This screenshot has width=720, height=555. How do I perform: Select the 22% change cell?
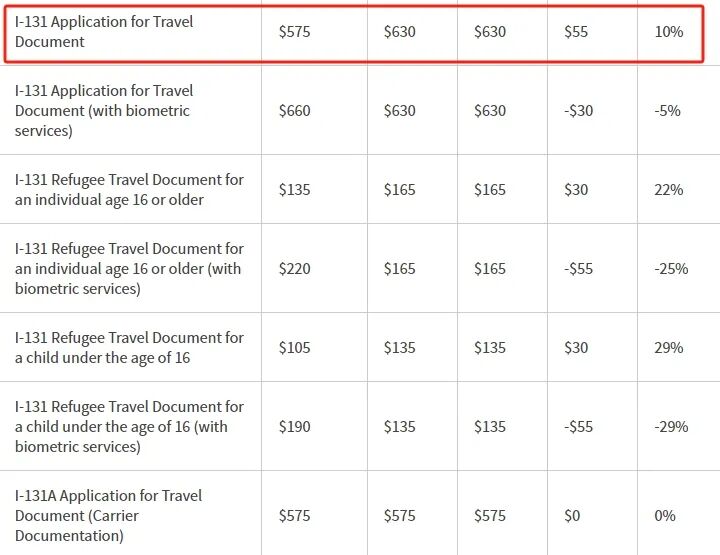669,190
